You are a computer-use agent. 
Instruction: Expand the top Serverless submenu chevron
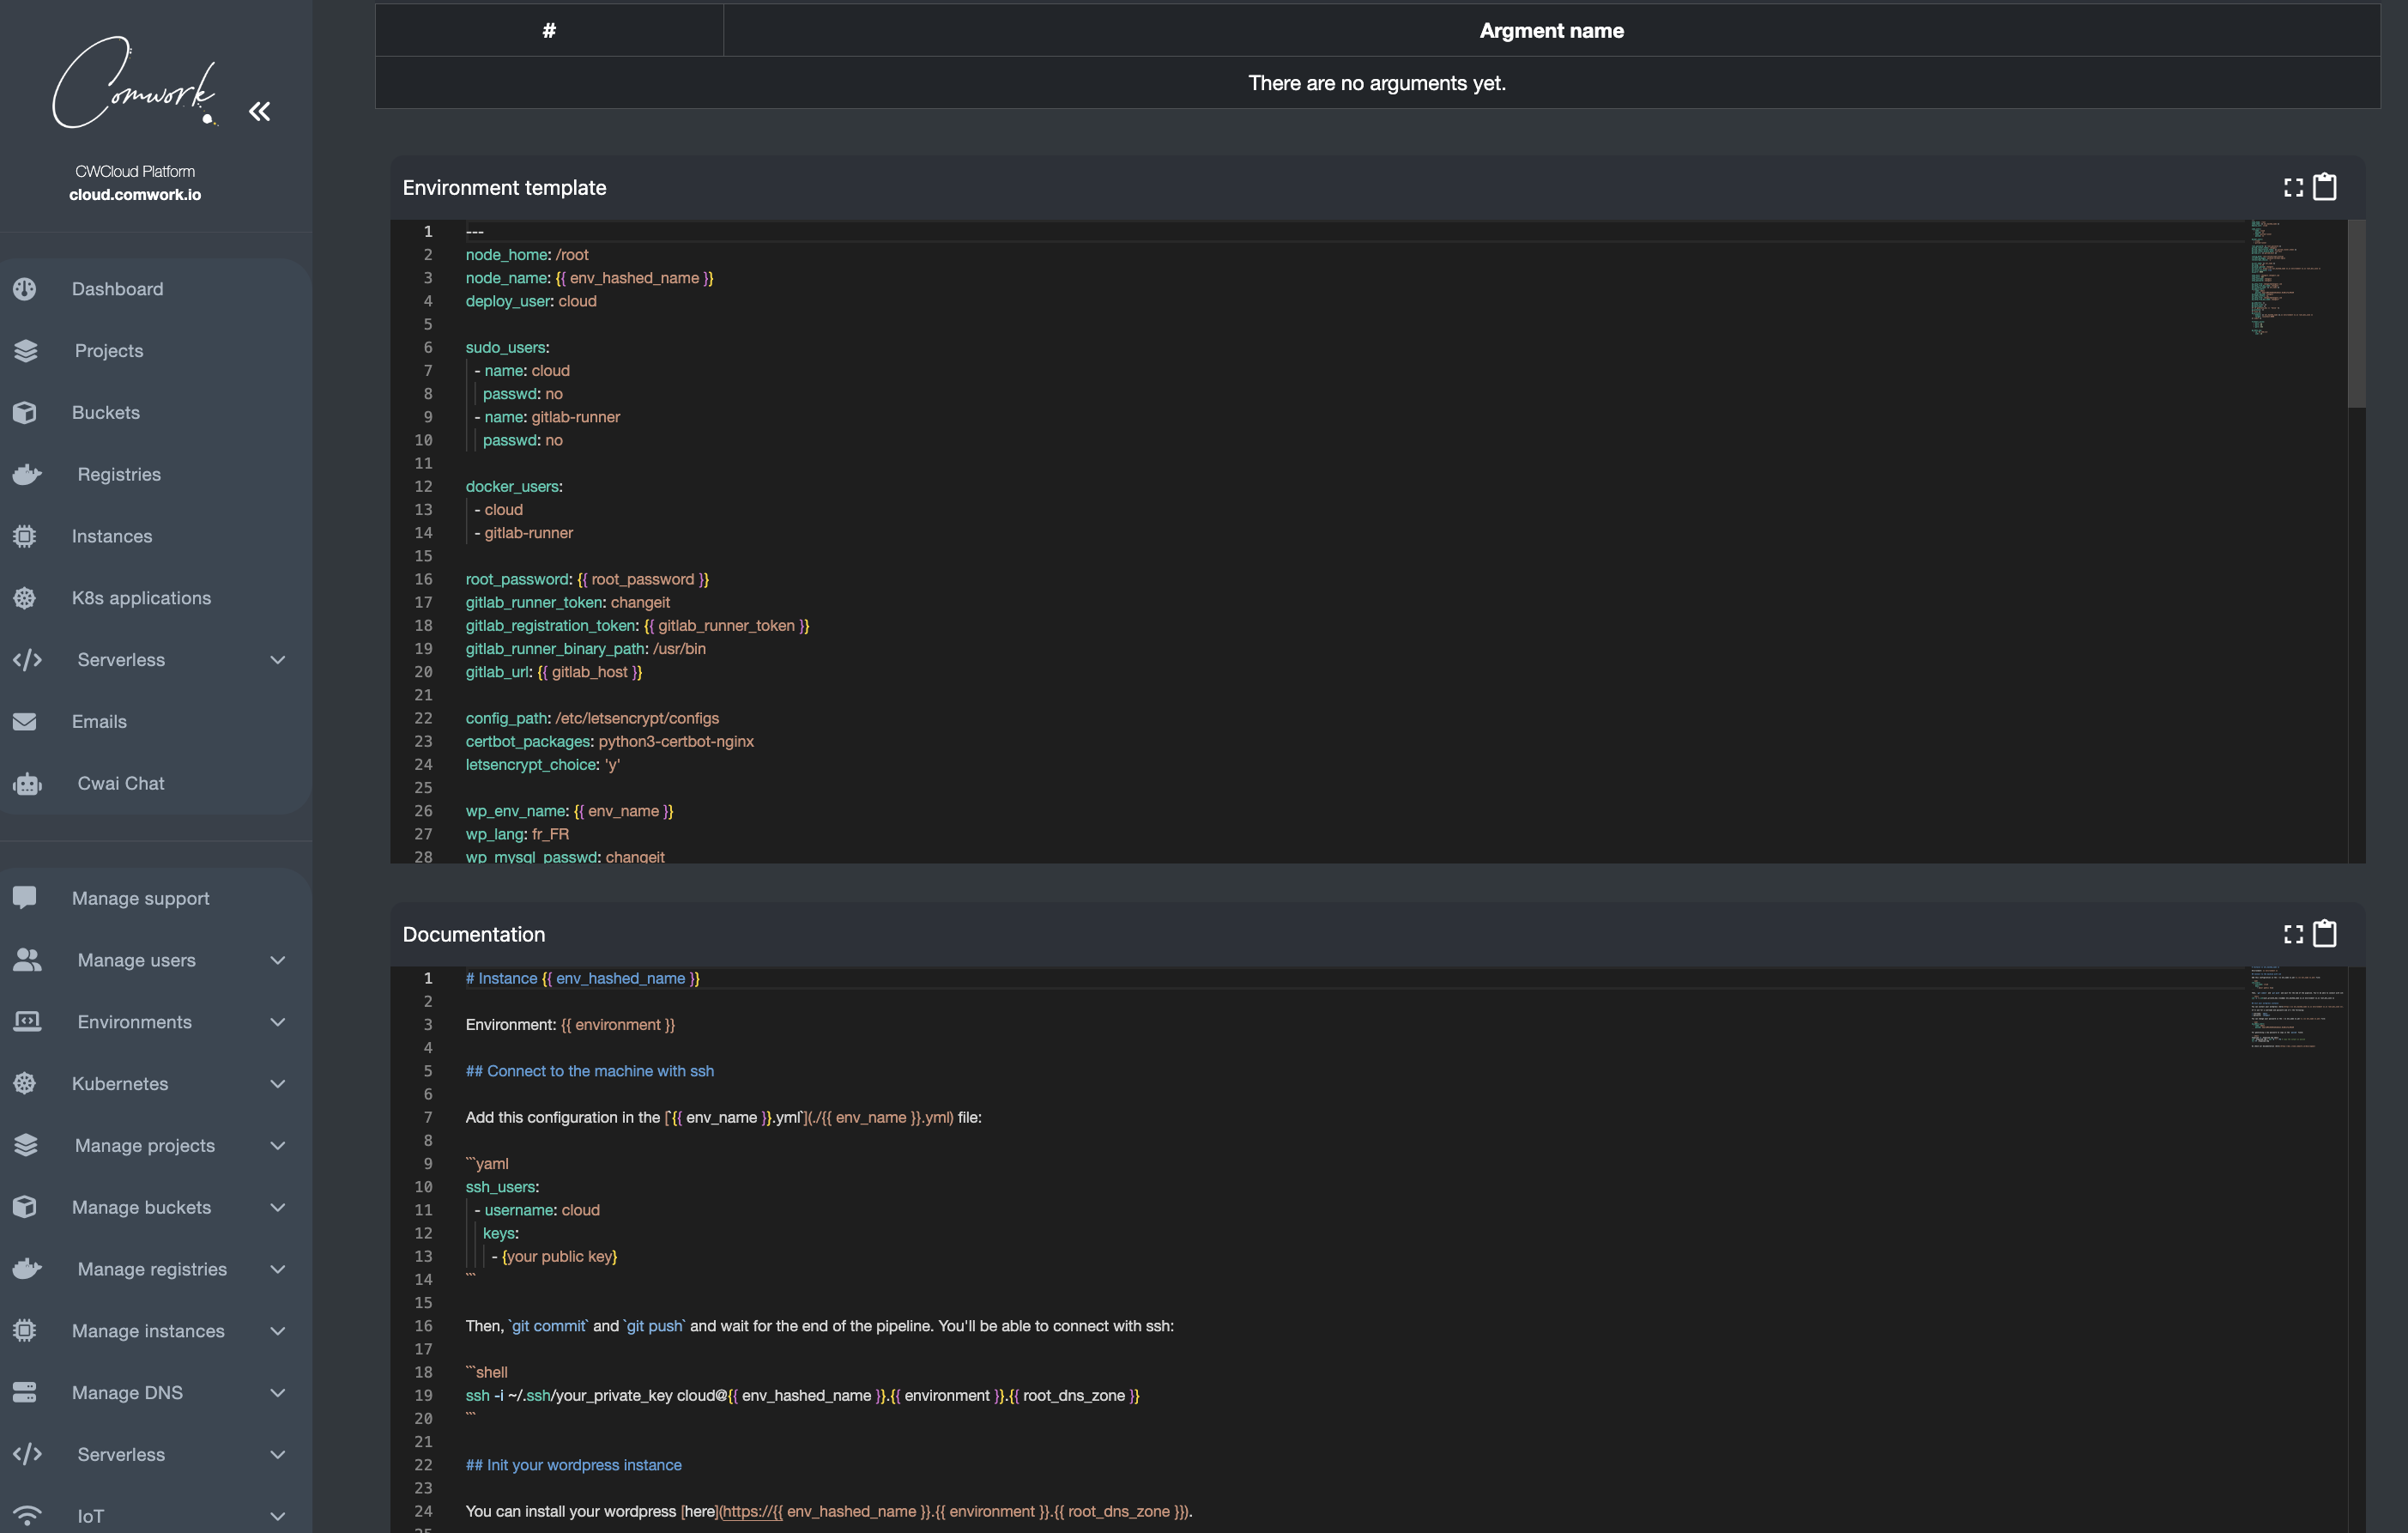pyautogui.click(x=278, y=660)
